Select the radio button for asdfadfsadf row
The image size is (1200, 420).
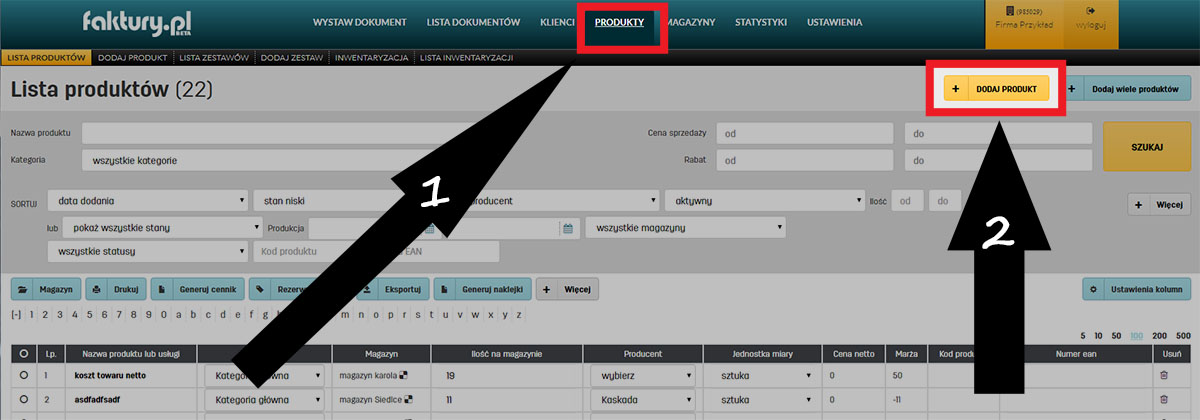click(x=23, y=400)
